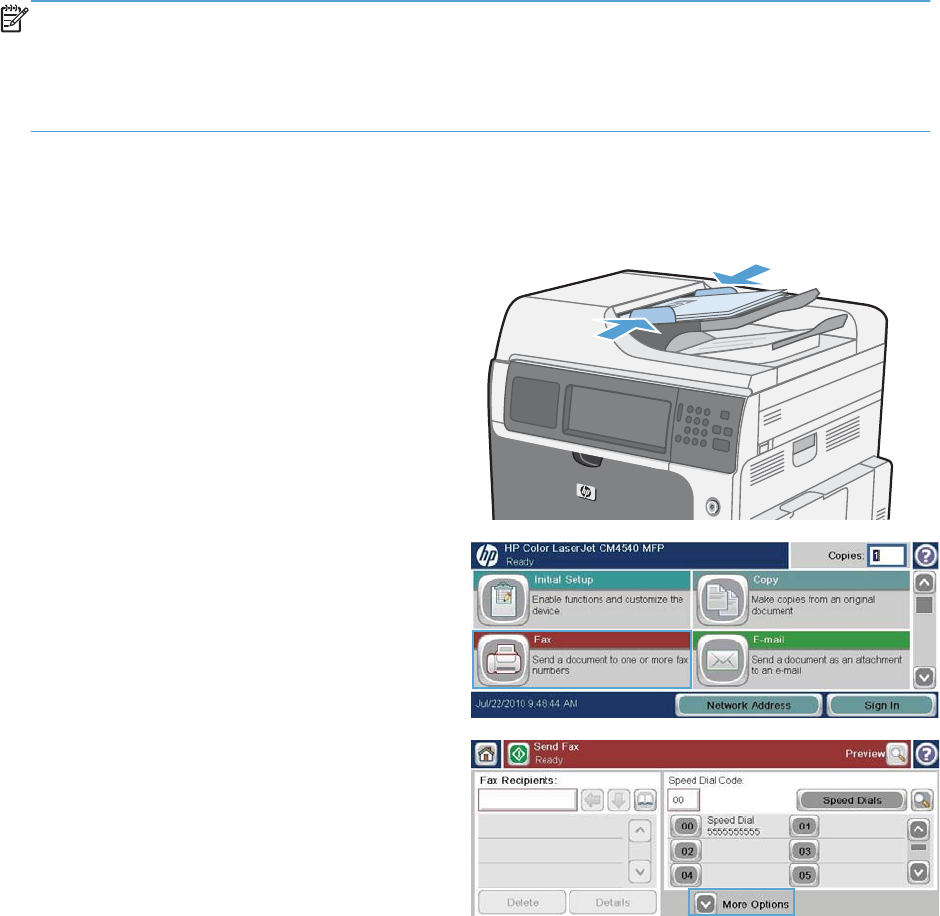The height and width of the screenshot is (916, 940).
Task: Click the date and time status text
Action: [526, 703]
